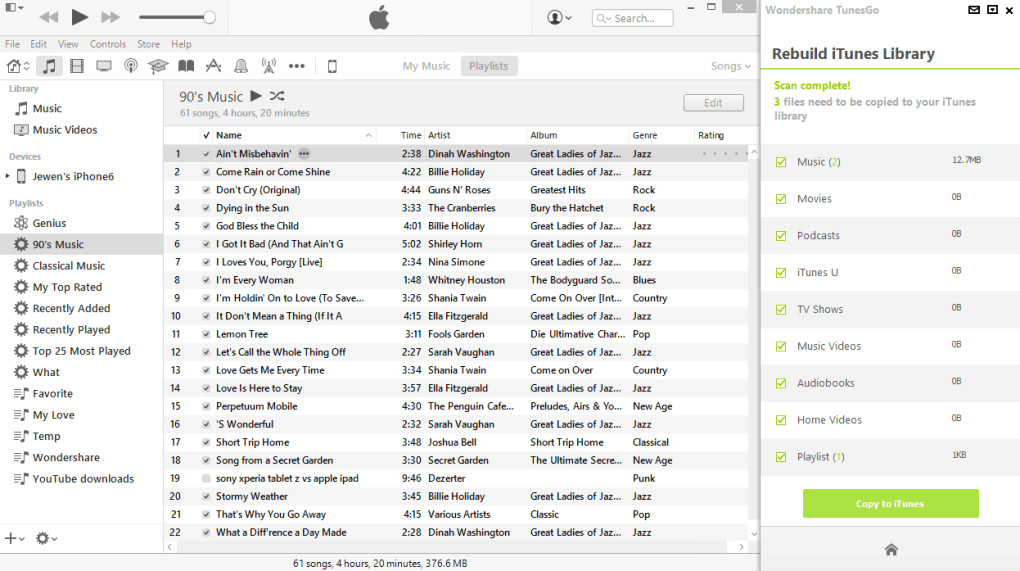Click the iPhone device icon
The width and height of the screenshot is (1020, 571).
pyautogui.click(x=332, y=66)
